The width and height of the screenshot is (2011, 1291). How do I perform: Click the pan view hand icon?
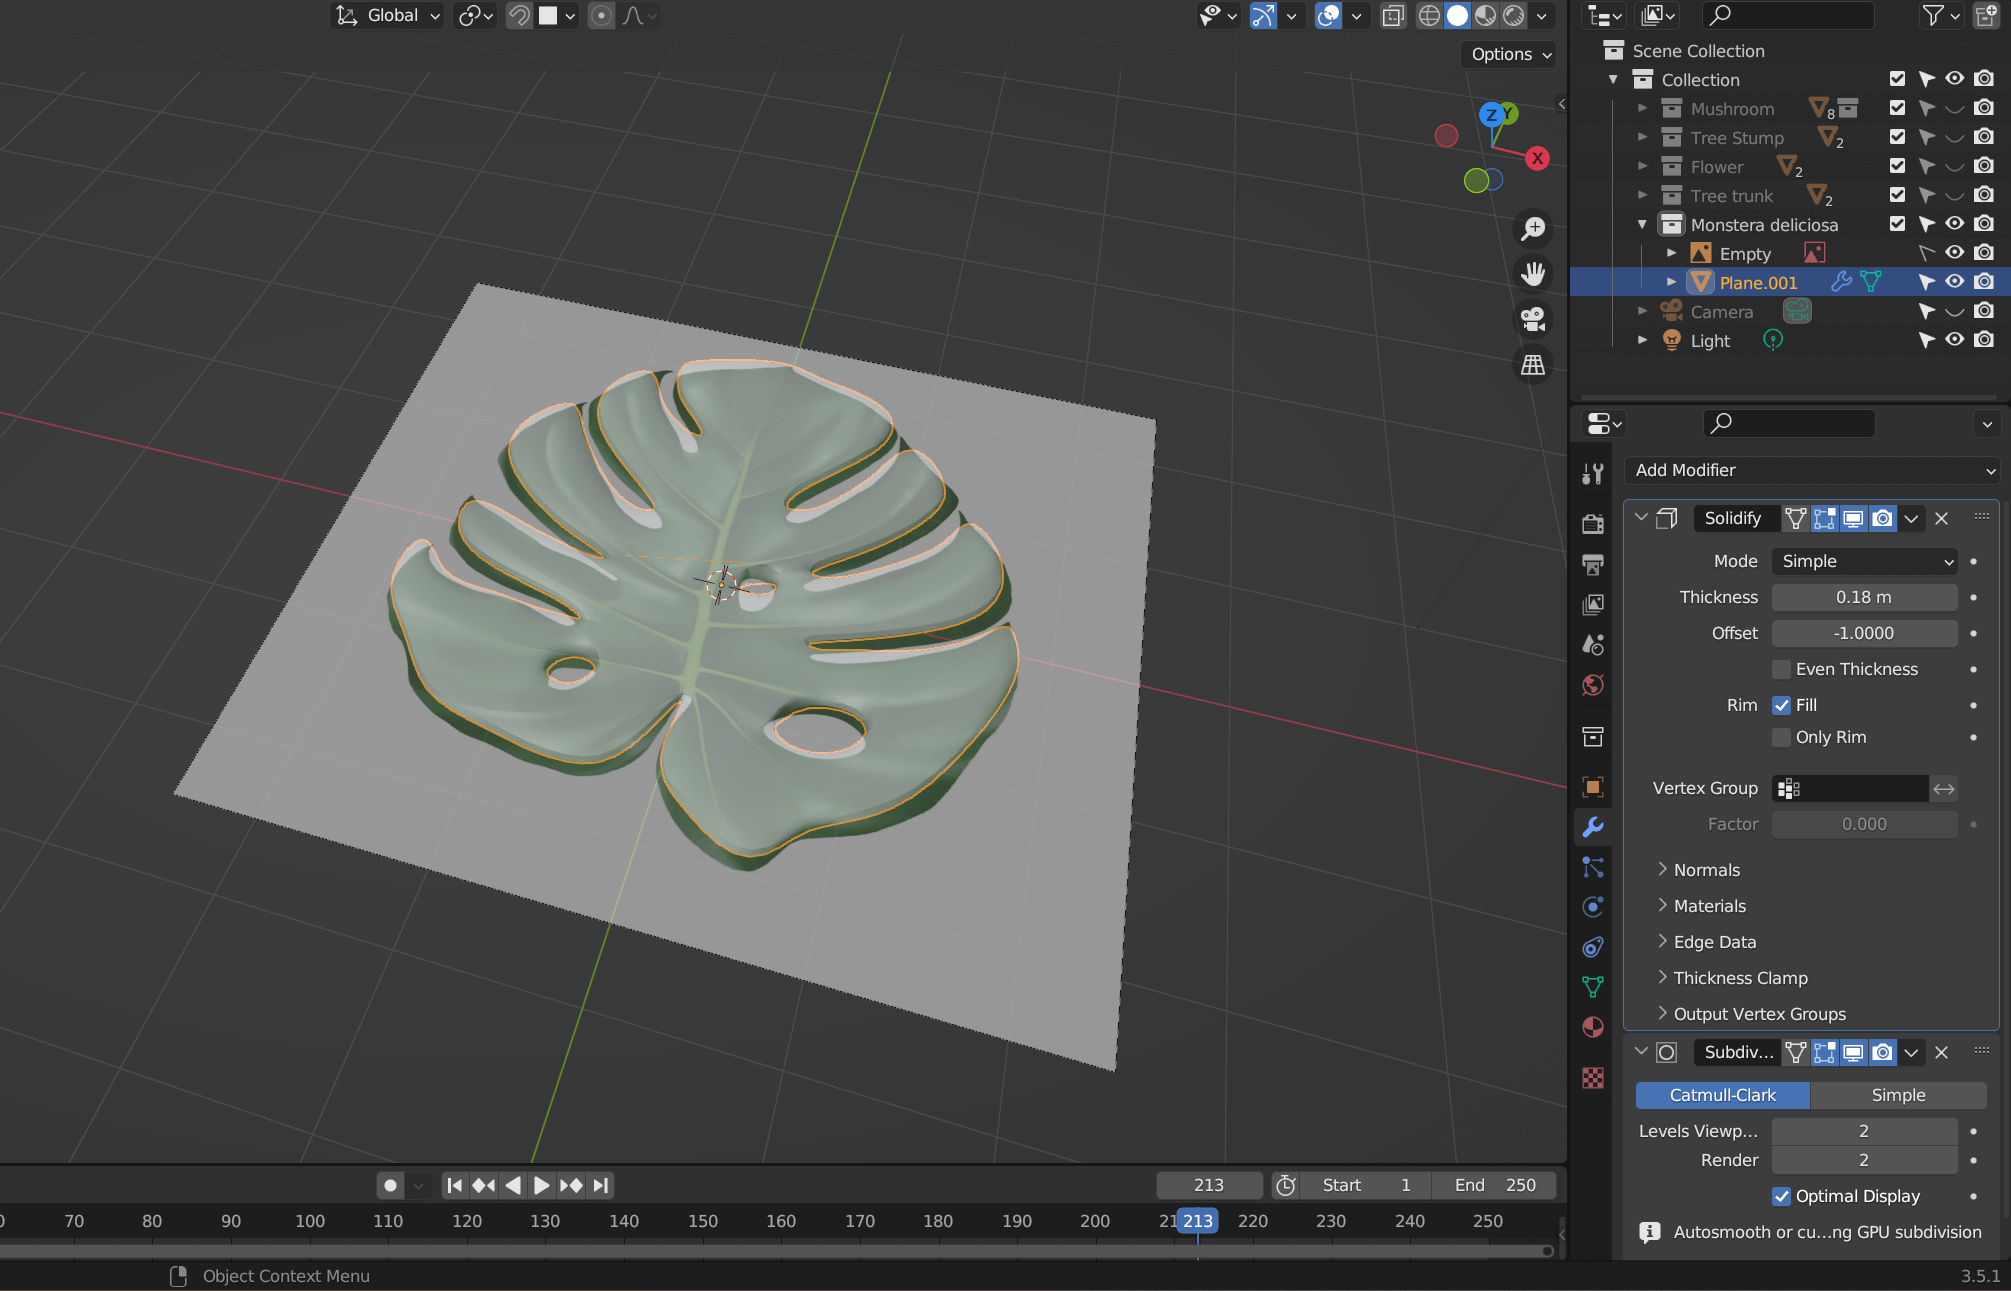[1532, 274]
